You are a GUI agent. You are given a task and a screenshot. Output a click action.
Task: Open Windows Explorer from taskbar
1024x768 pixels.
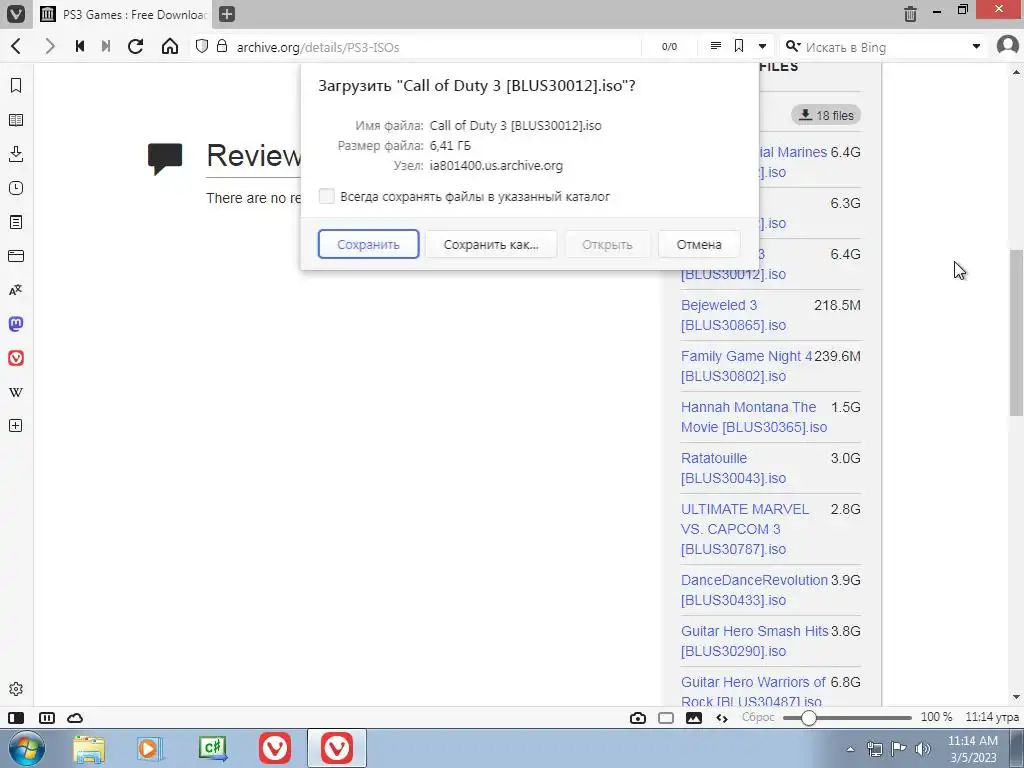tap(89, 749)
